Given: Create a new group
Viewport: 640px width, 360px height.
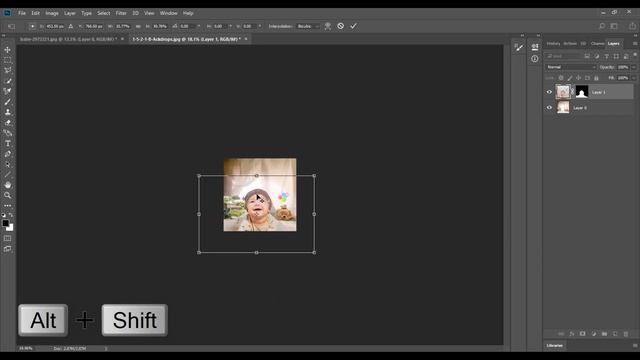Looking at the screenshot, I should pos(604,334).
